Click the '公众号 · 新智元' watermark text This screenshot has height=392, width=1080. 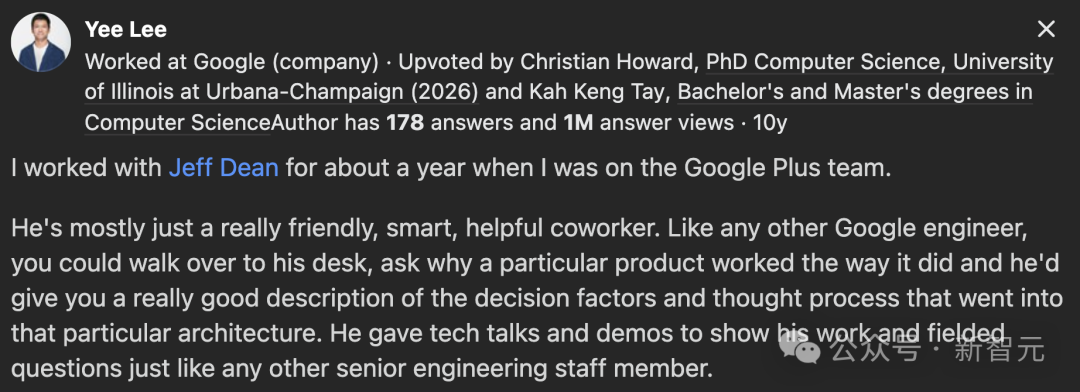[937, 351]
